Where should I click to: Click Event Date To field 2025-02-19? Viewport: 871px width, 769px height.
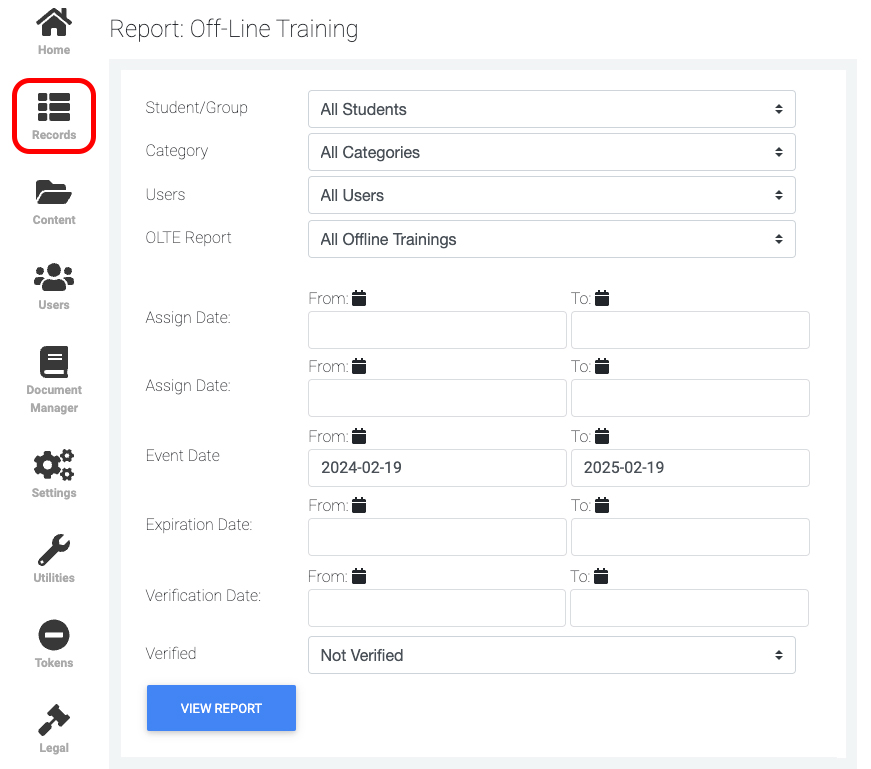(x=690, y=468)
